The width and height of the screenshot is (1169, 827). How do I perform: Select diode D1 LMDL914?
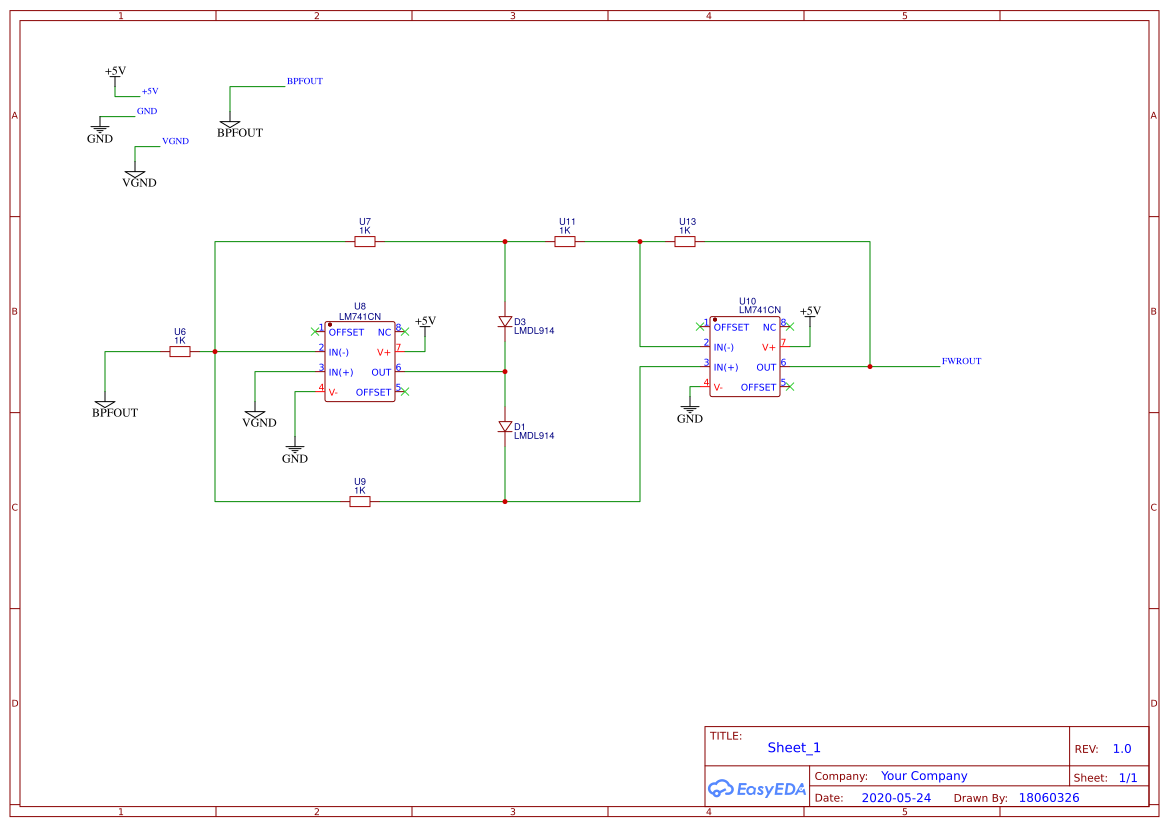click(505, 427)
